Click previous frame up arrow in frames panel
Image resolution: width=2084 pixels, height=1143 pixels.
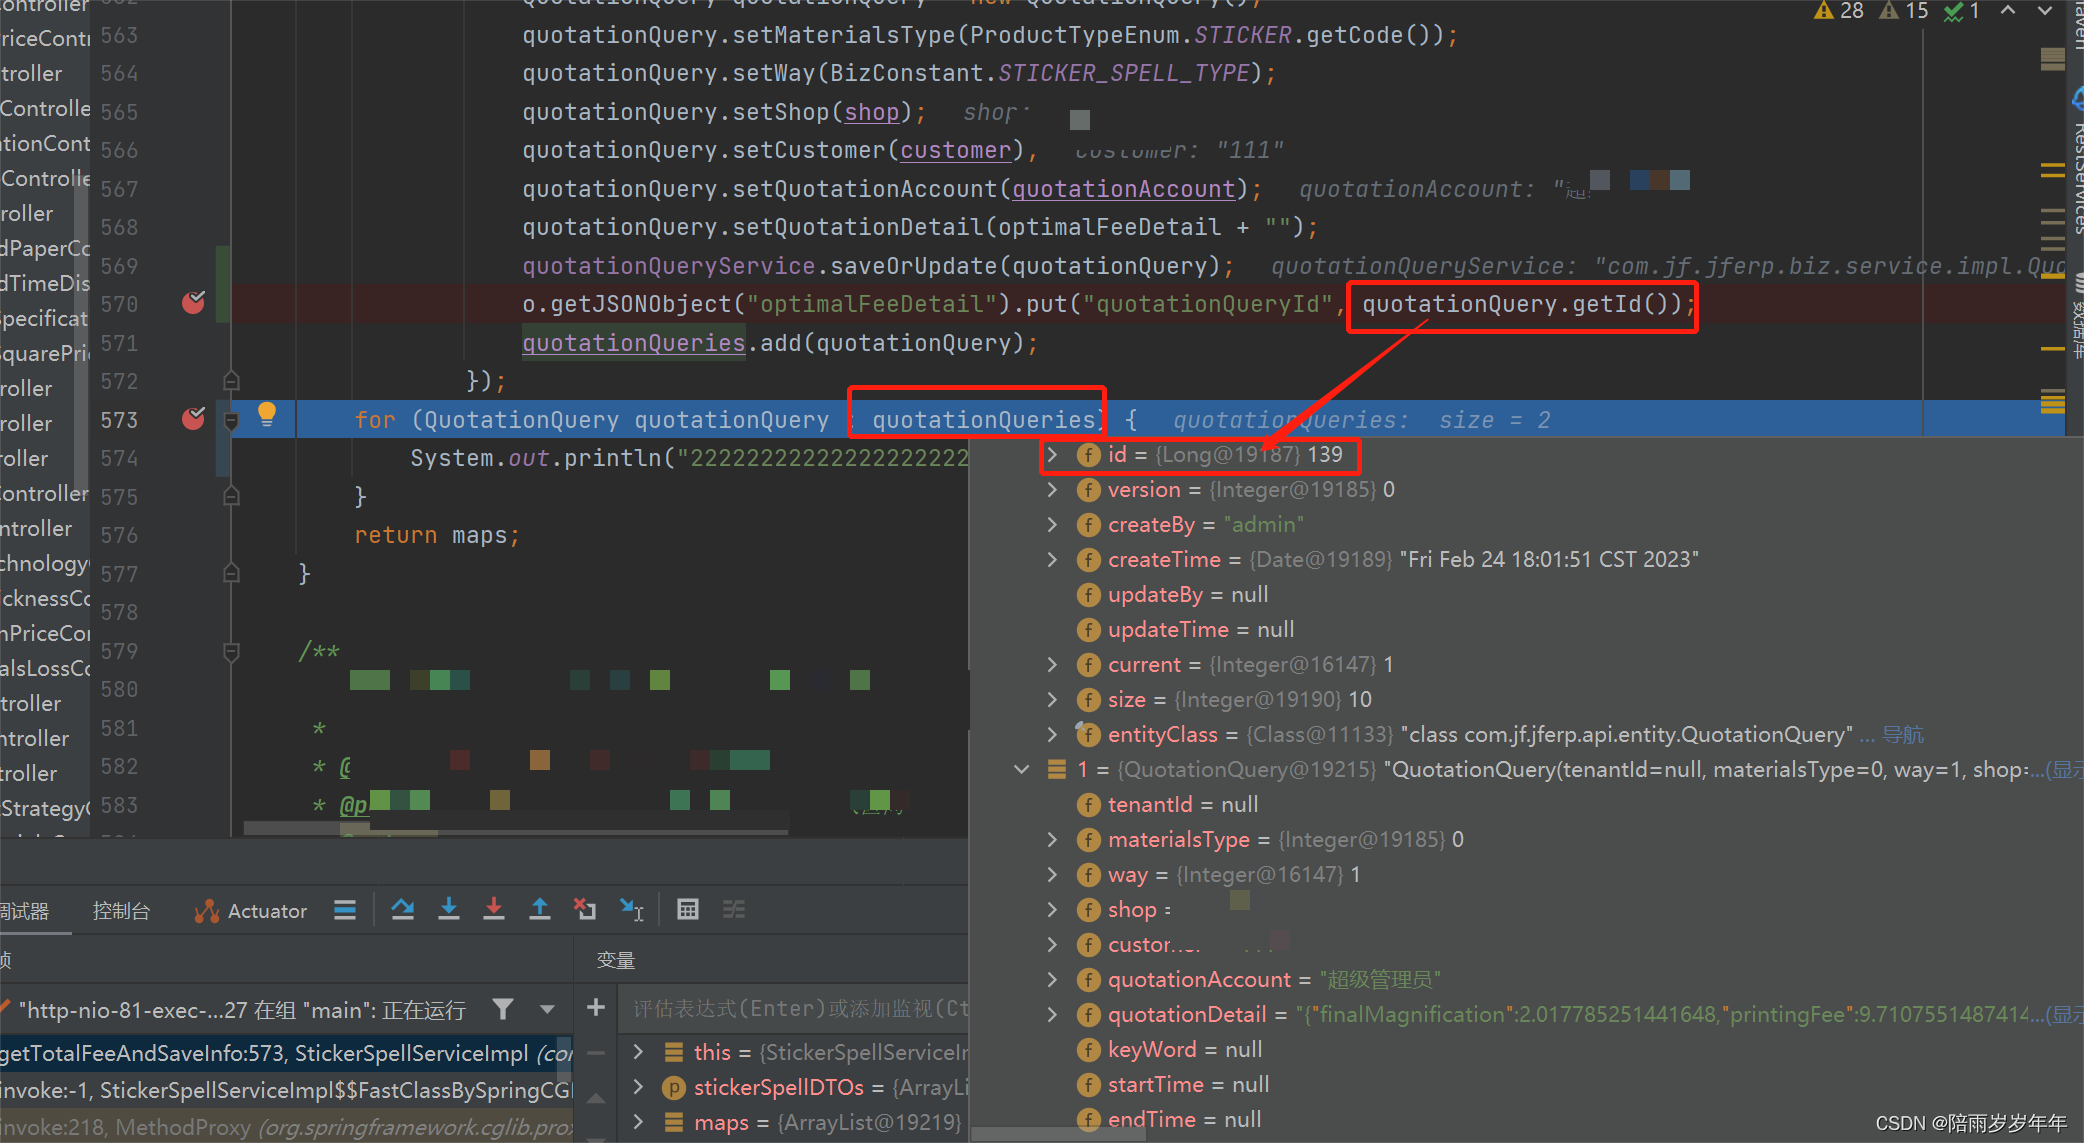596,1099
